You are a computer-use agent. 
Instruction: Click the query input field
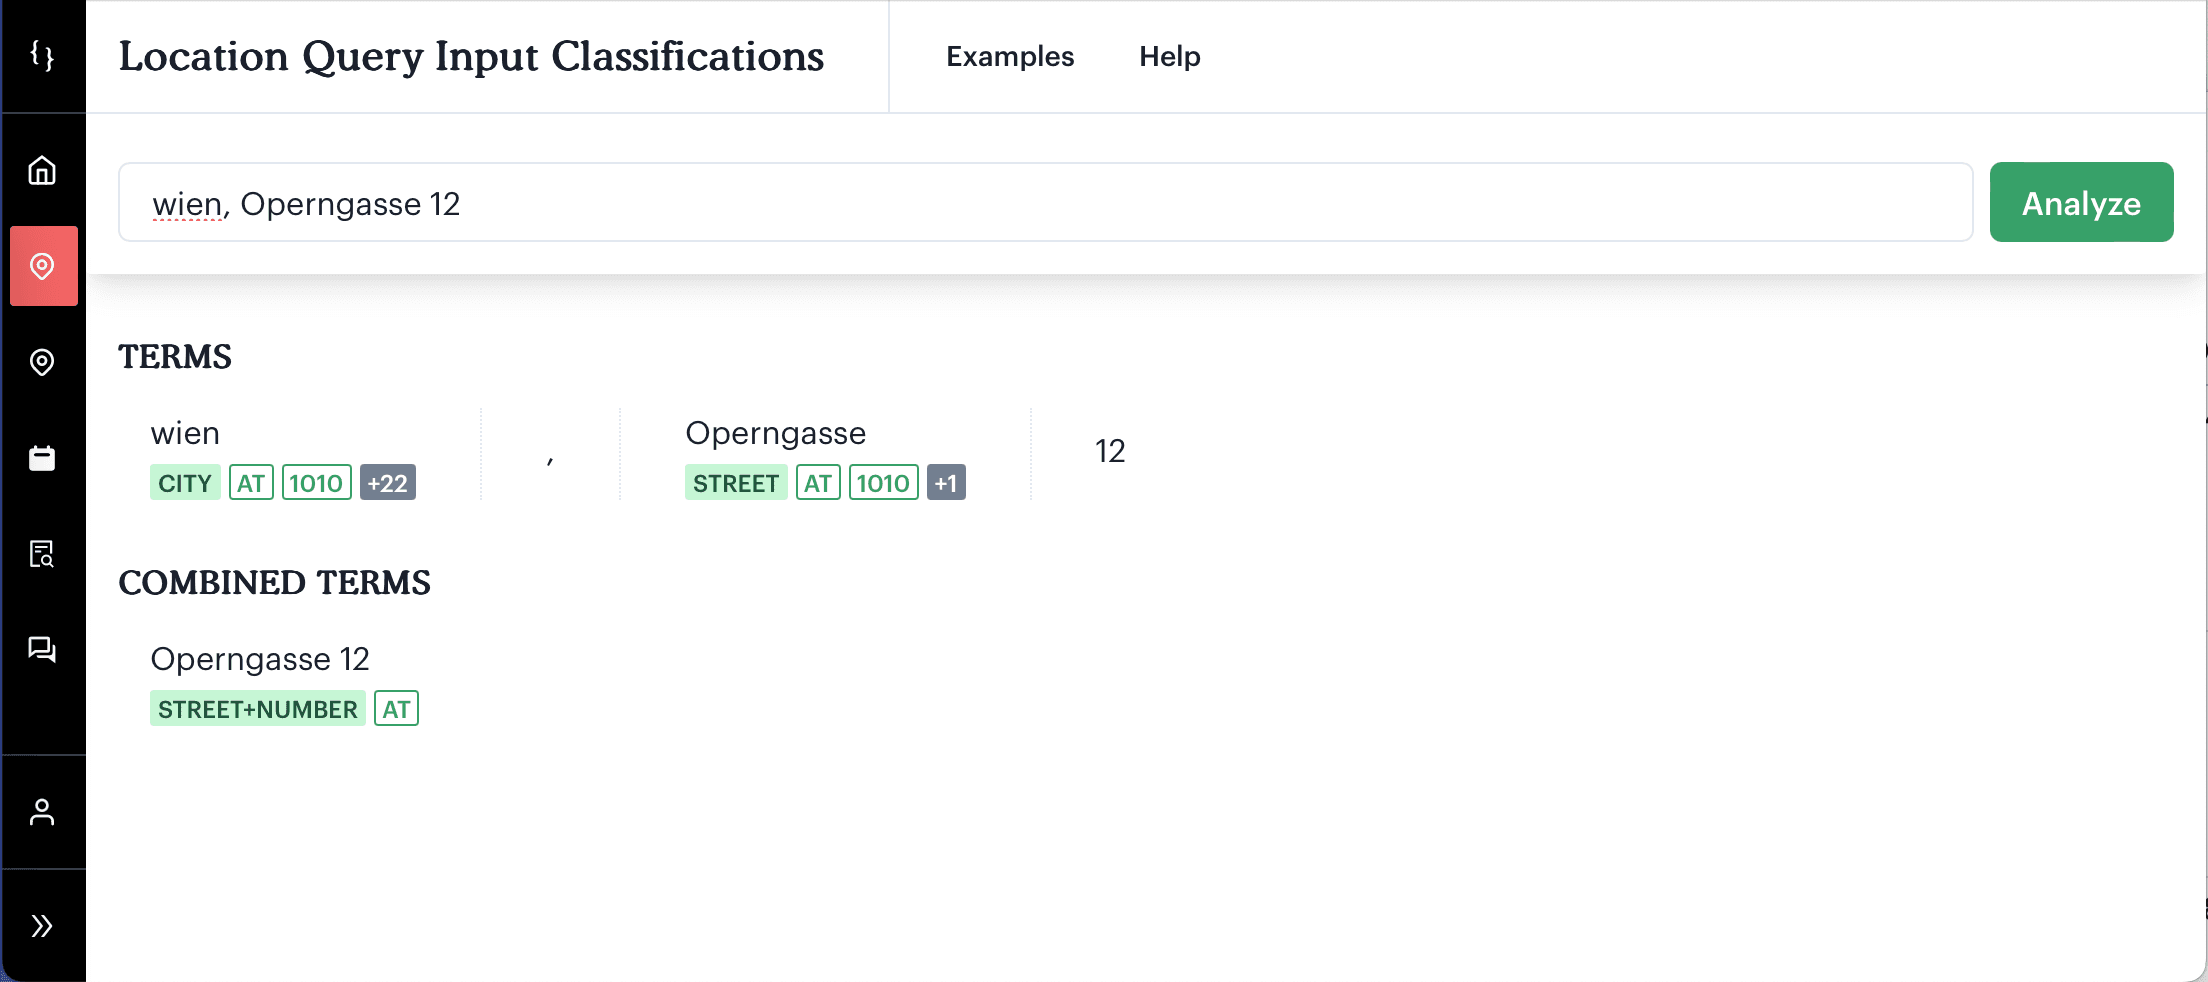coord(1046,202)
